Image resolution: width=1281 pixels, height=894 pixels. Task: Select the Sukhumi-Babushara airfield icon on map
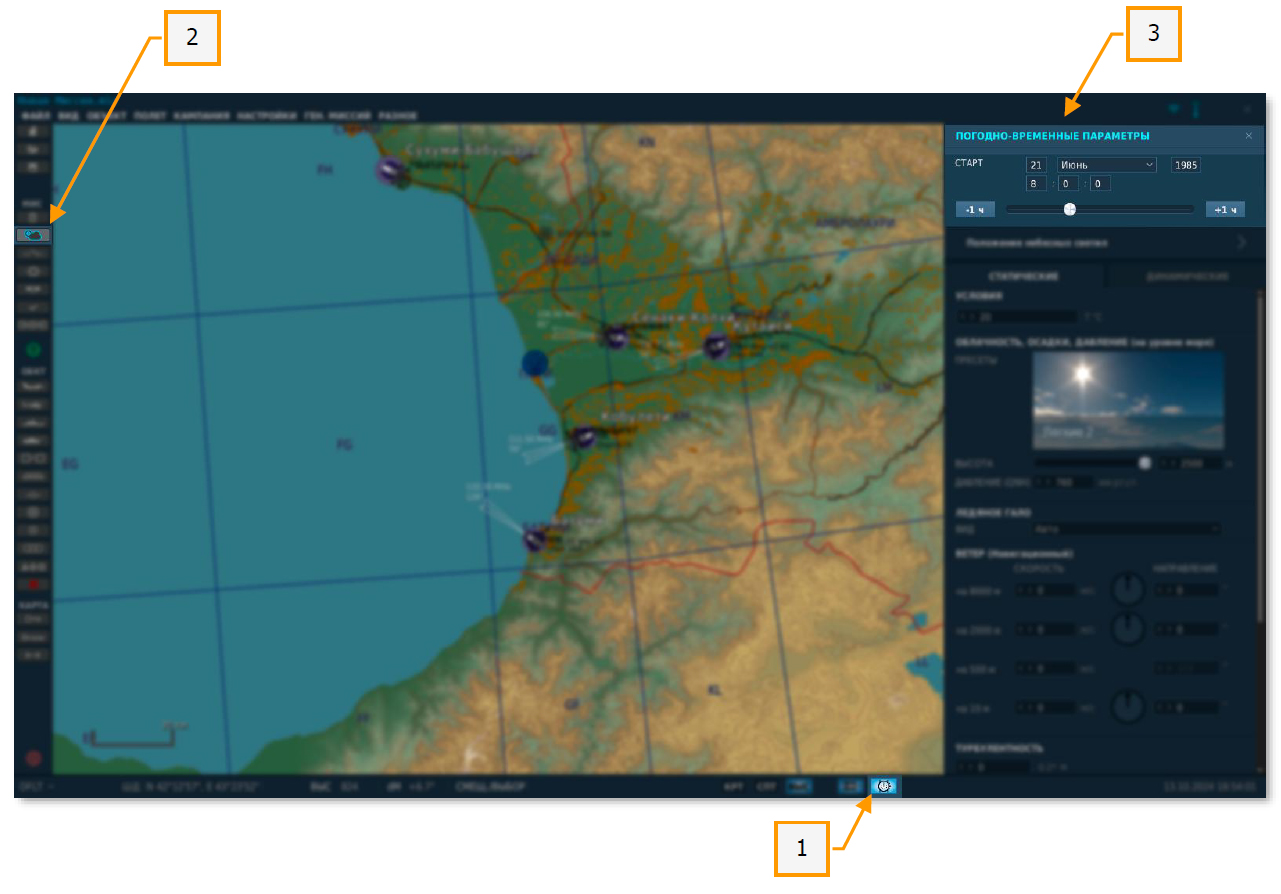click(x=391, y=171)
